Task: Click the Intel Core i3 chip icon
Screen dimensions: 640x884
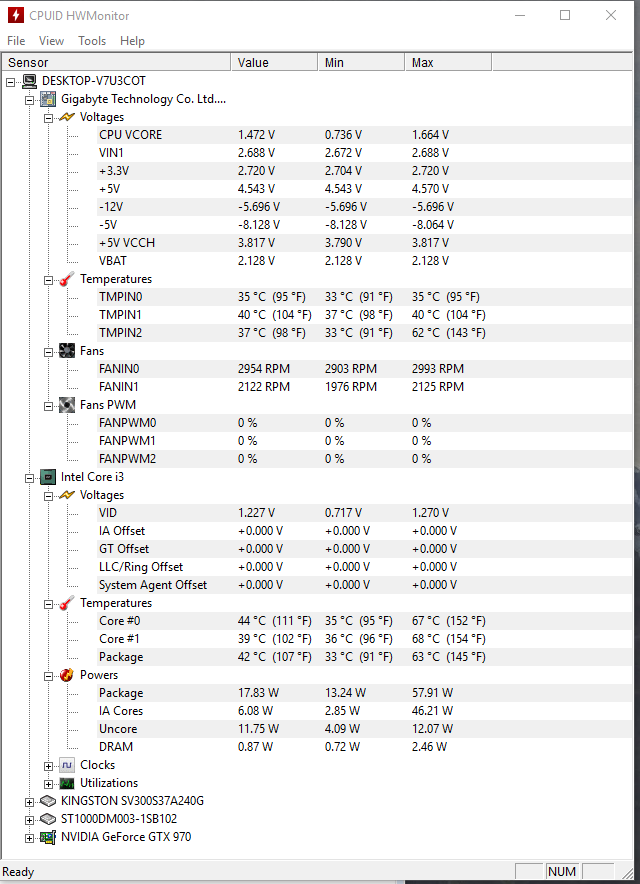Action: 48,477
